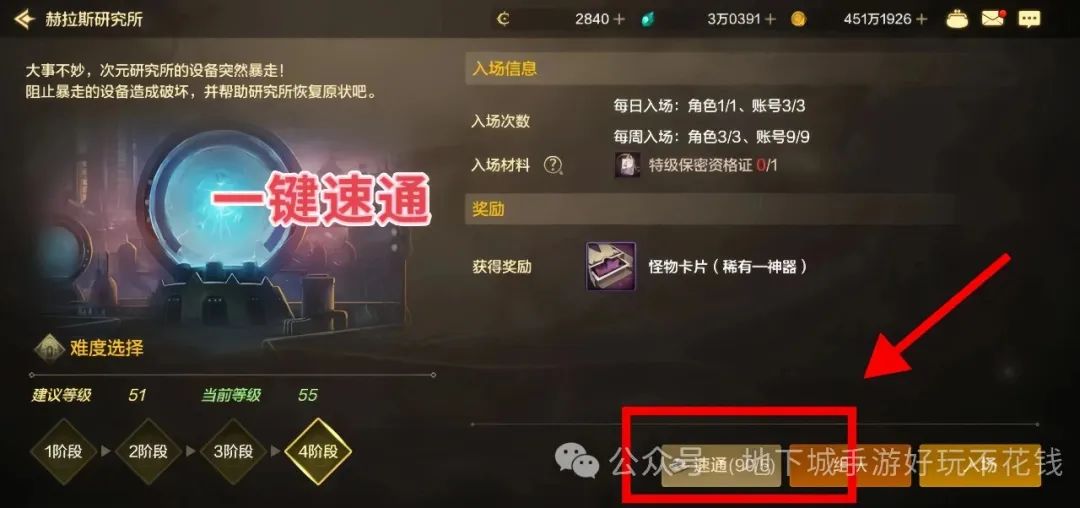Tap the 特级保密资格证 material icon
The image size is (1080, 508).
[x=627, y=165]
